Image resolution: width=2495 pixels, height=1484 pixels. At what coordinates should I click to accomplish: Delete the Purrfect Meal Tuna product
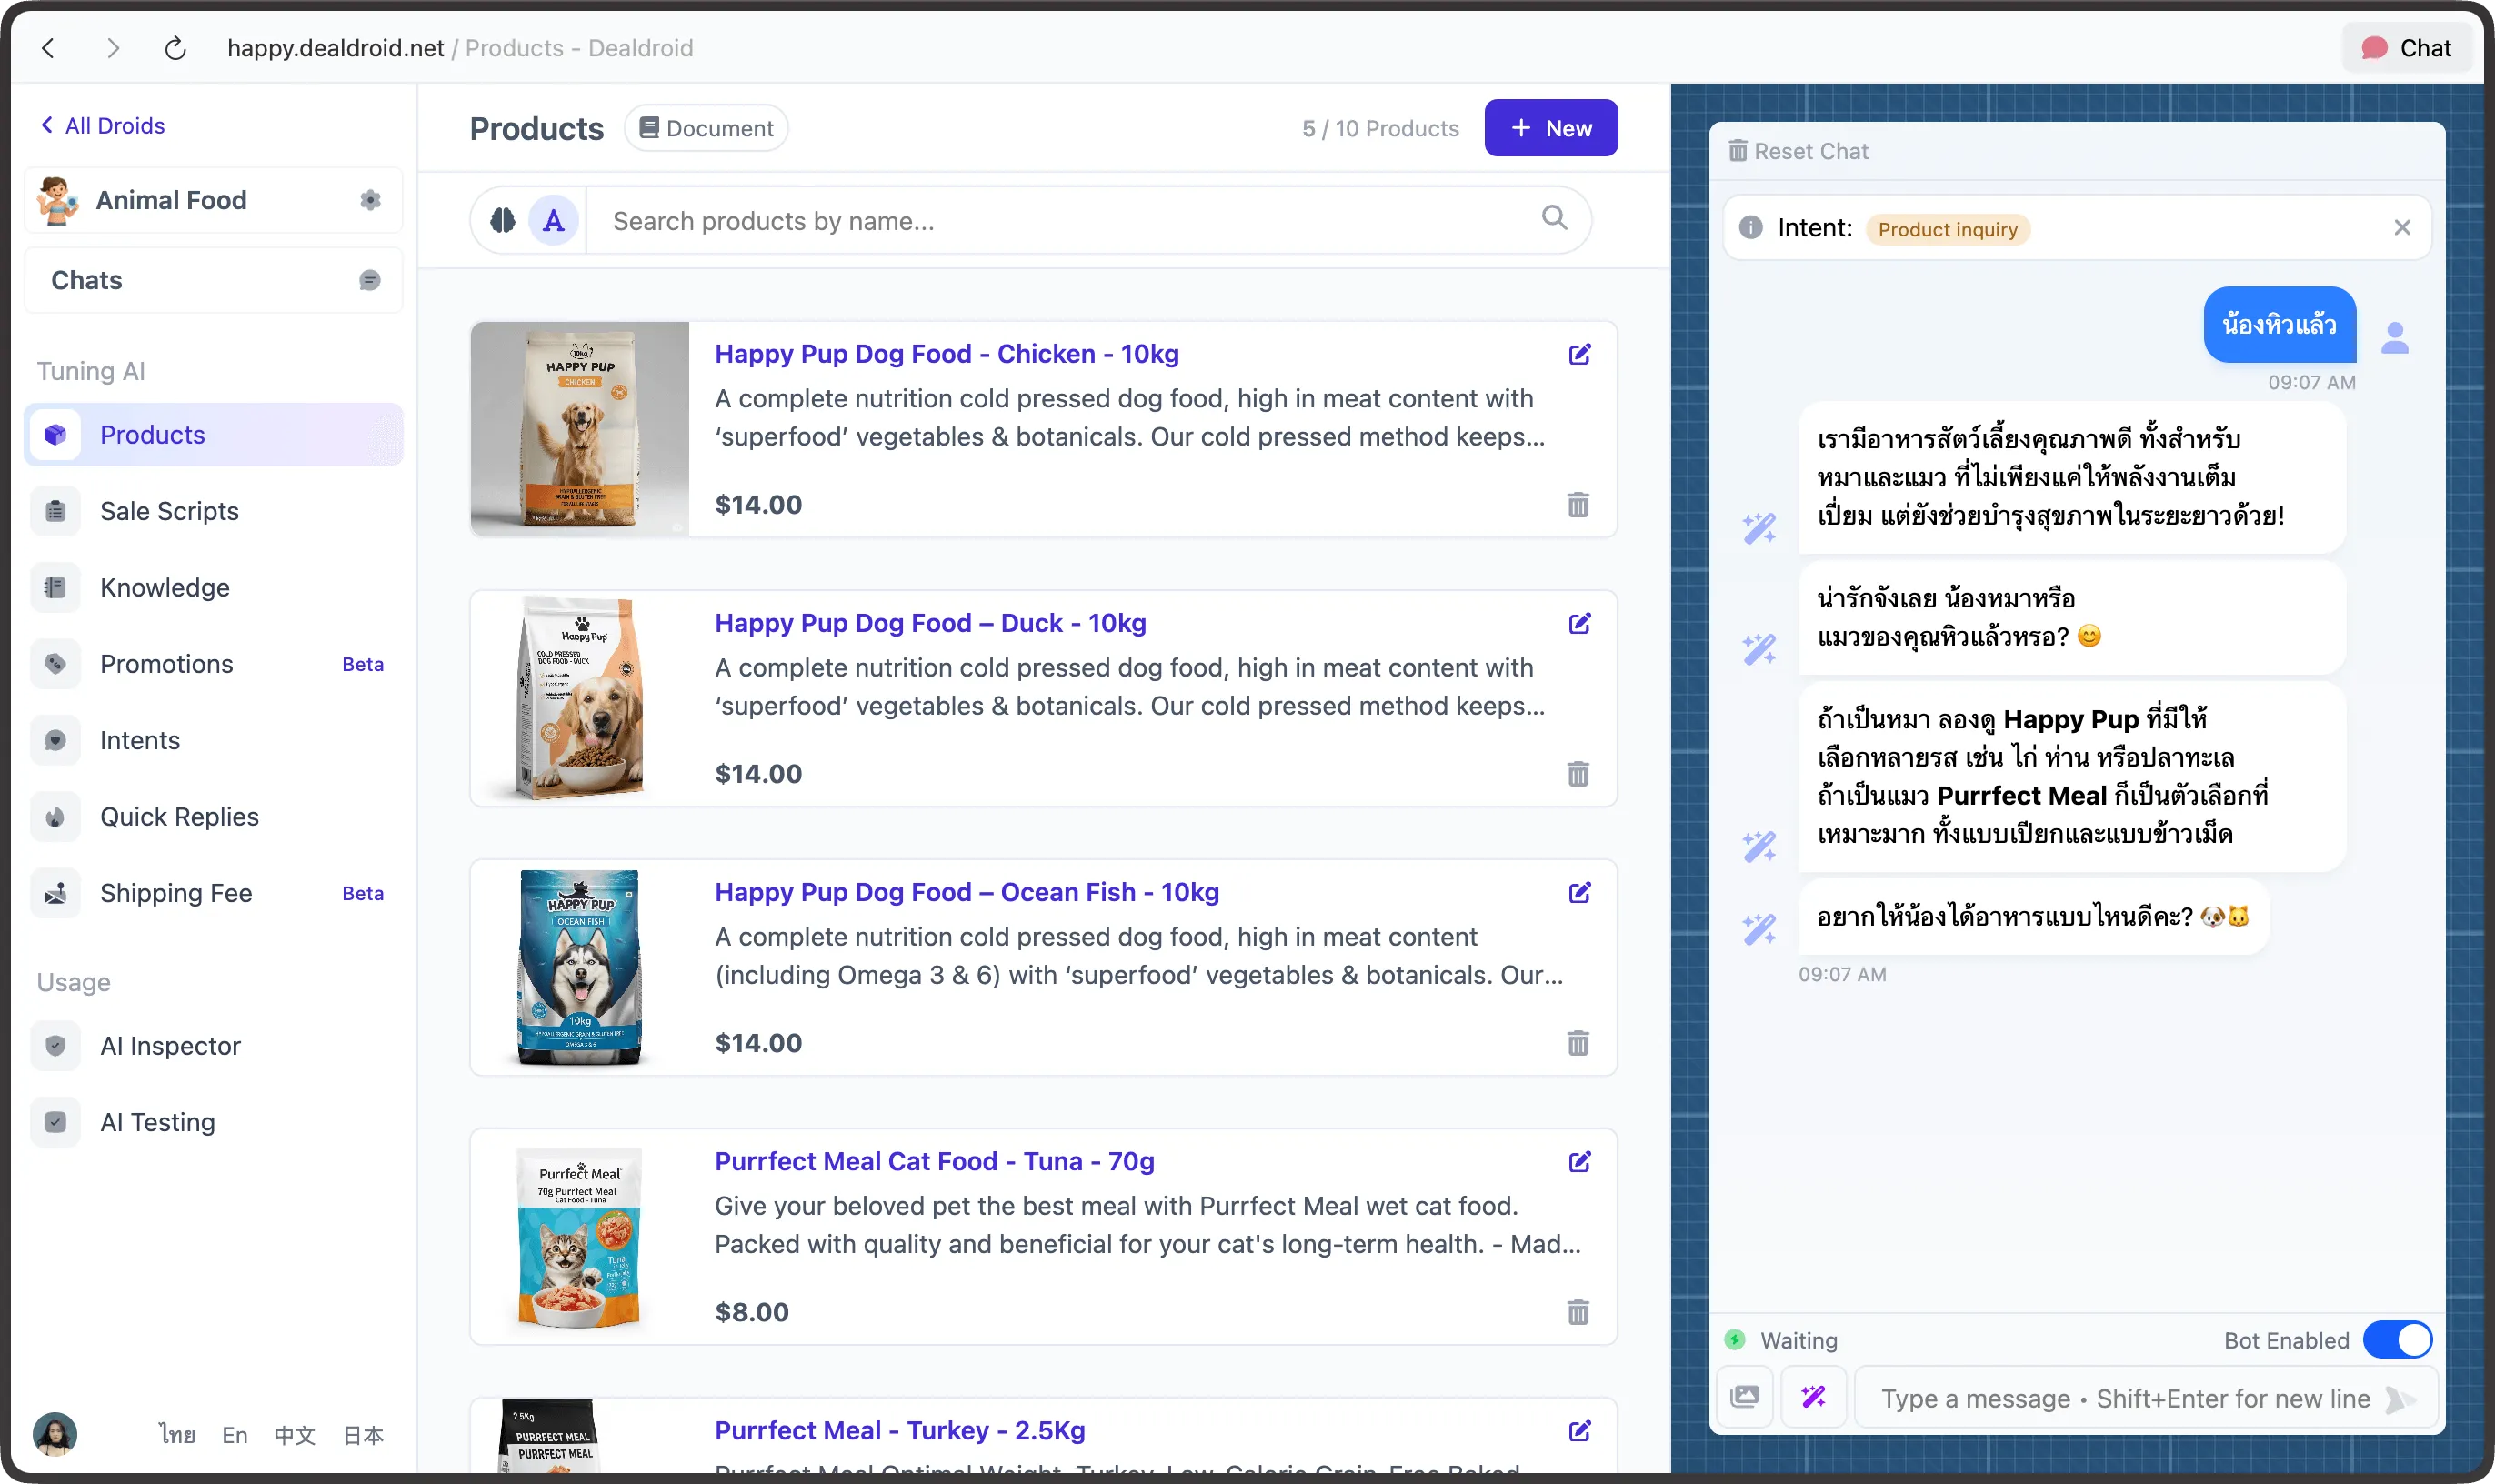coord(1578,1313)
